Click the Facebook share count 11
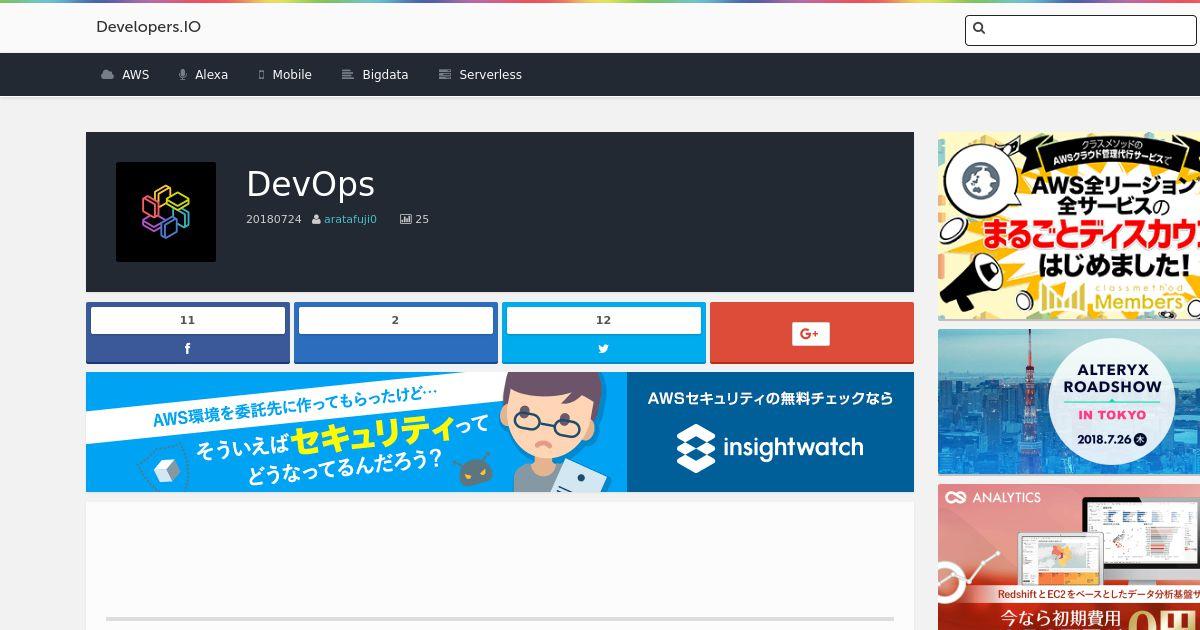The width and height of the screenshot is (1200, 630). click(x=188, y=320)
